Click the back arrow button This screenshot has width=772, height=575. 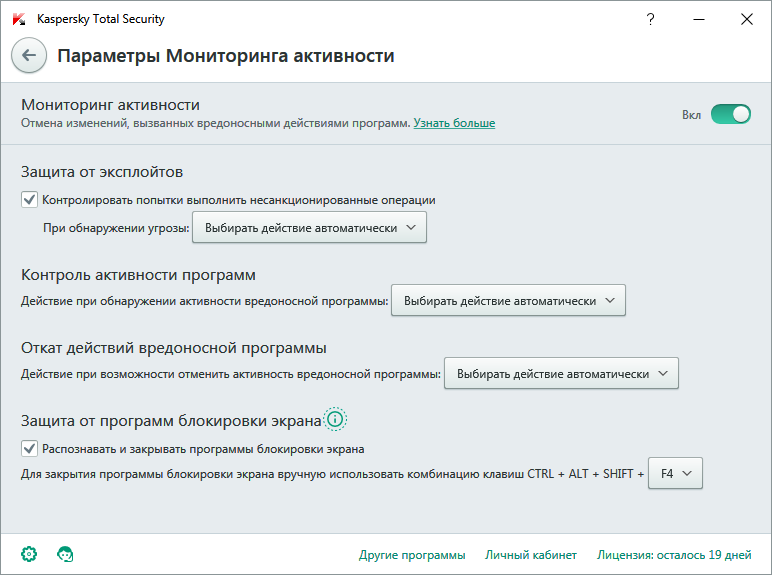coord(28,56)
